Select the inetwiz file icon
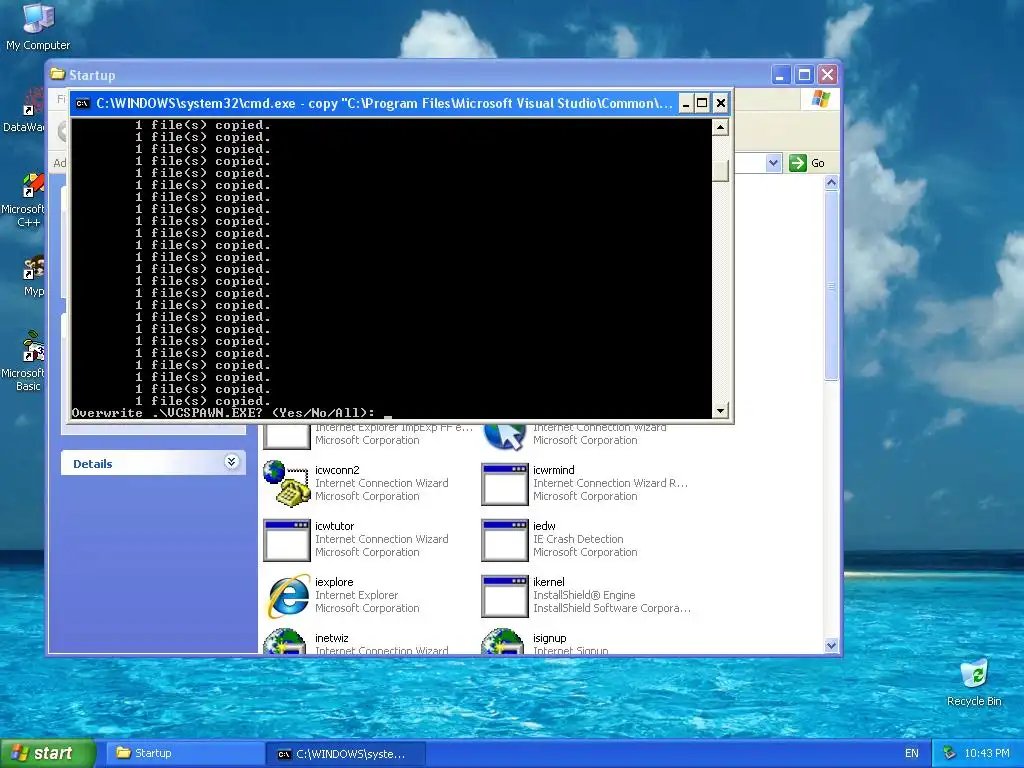1024x768 pixels. point(285,641)
